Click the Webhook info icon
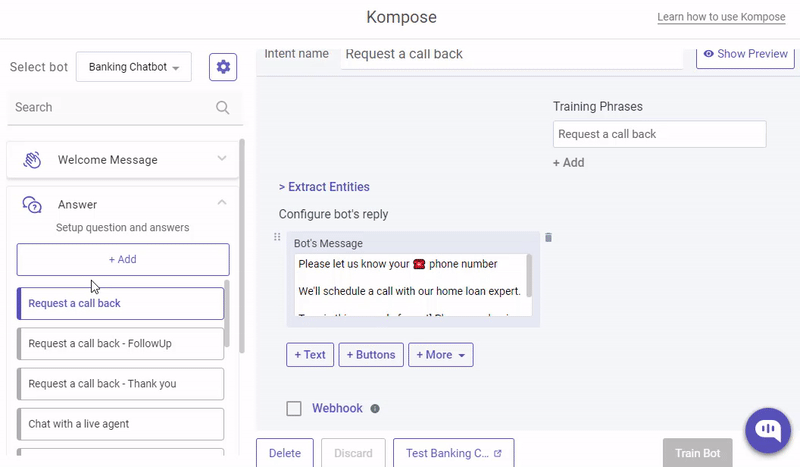Viewport: 800px width, 467px height. click(x=375, y=408)
